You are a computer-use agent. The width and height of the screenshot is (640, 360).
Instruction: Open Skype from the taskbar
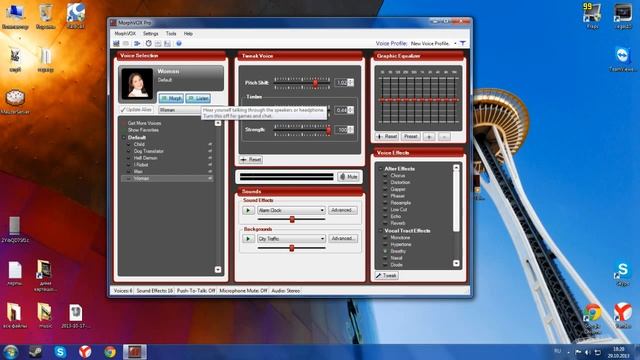click(60, 352)
